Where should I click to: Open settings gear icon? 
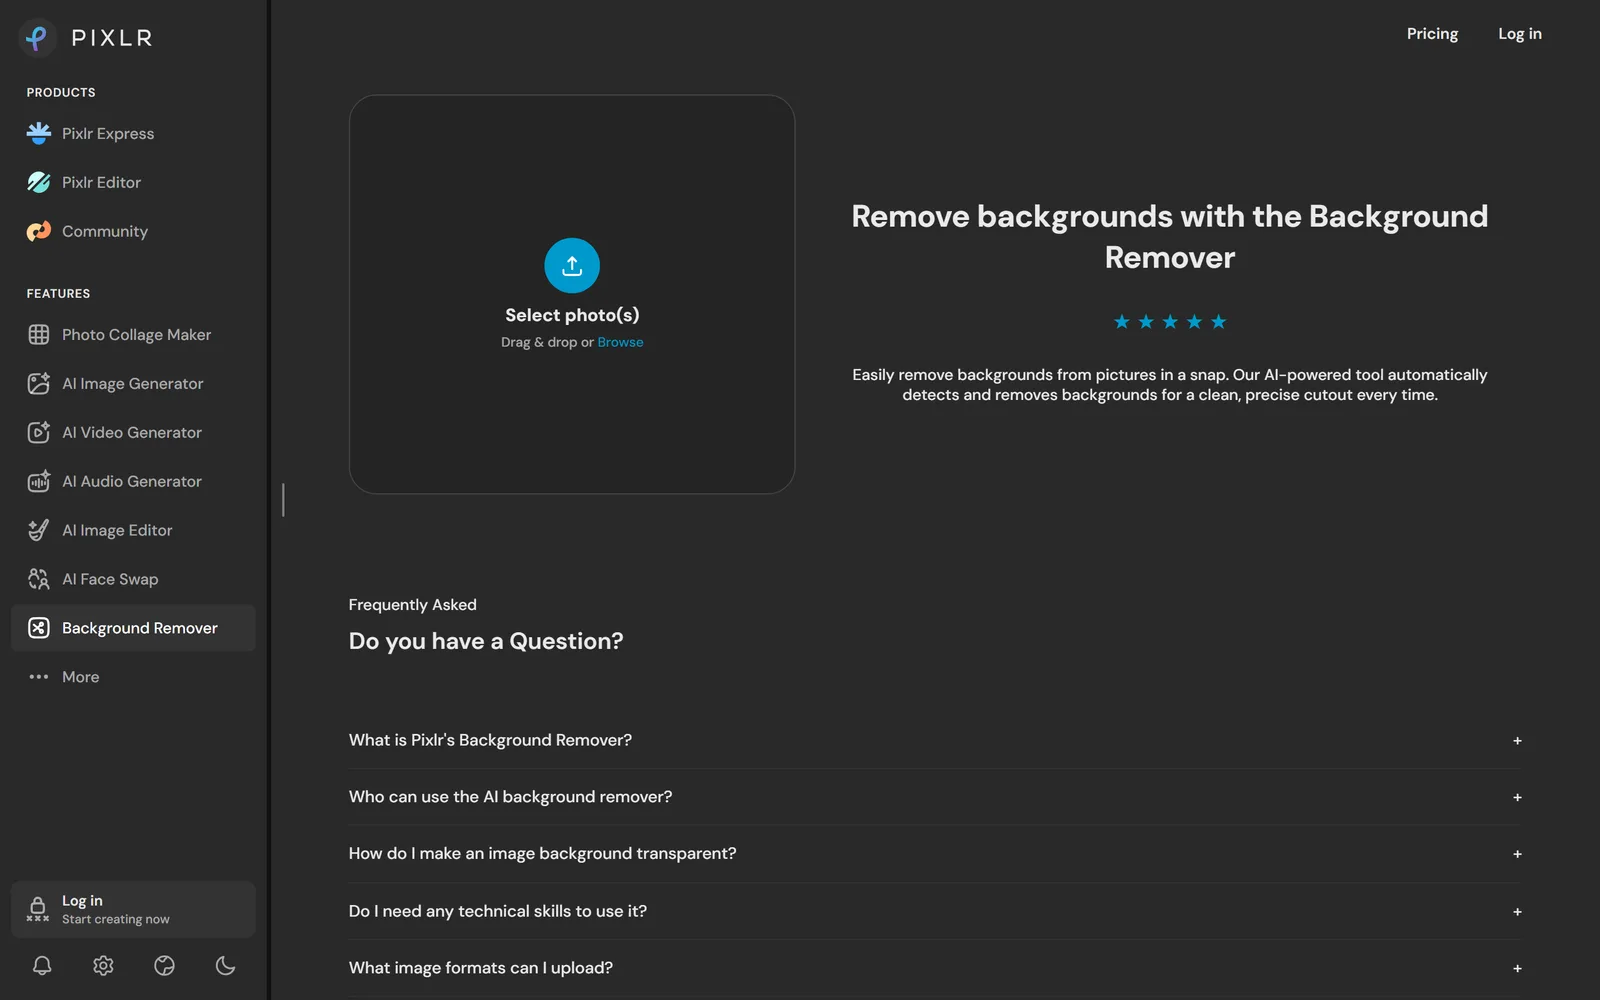[x=103, y=965]
